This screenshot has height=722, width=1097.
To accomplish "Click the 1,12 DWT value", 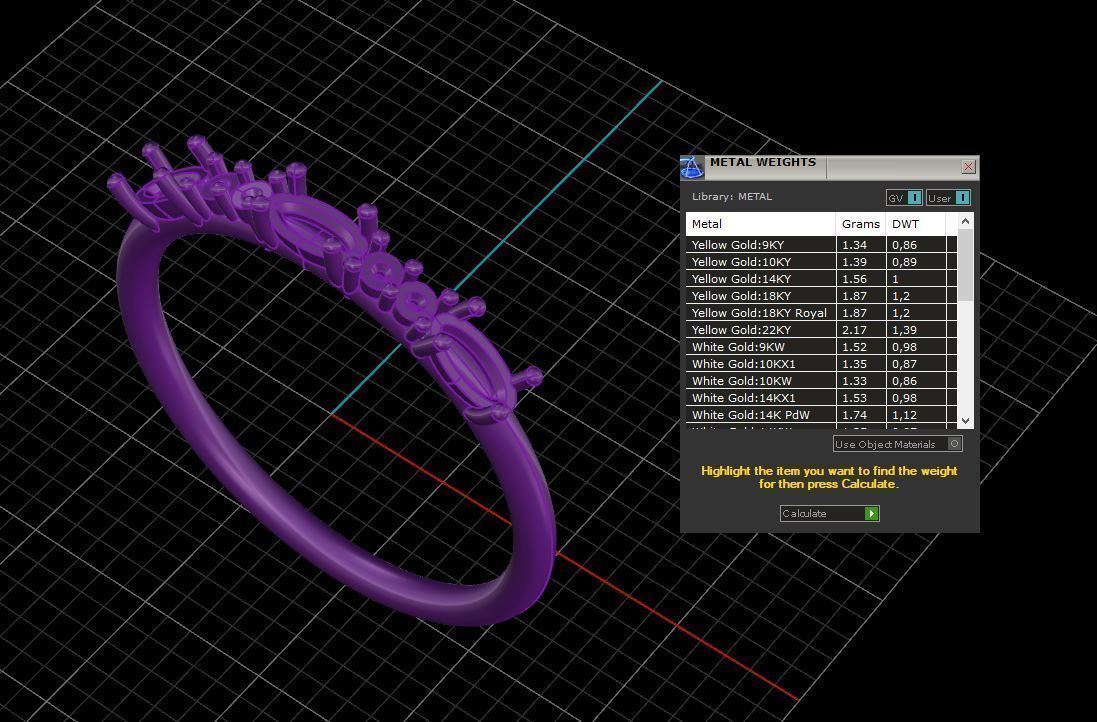I will pos(904,415).
